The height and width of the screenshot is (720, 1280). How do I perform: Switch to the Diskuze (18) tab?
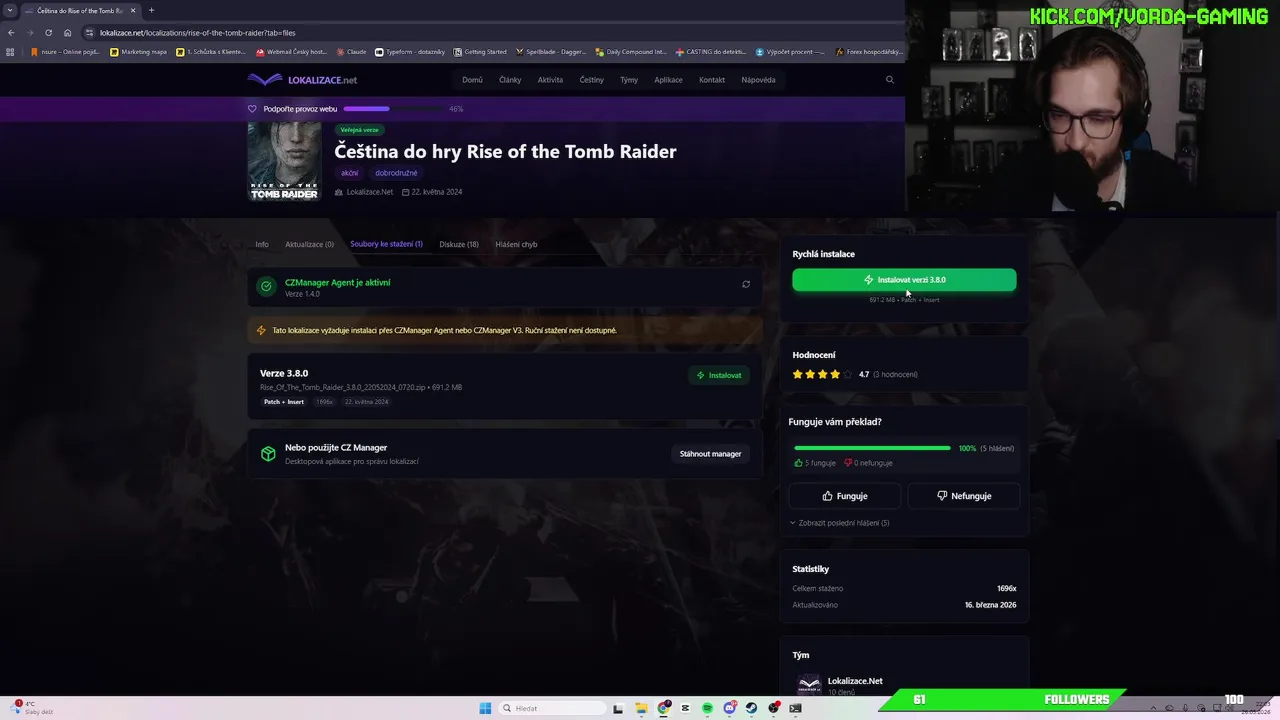(459, 244)
